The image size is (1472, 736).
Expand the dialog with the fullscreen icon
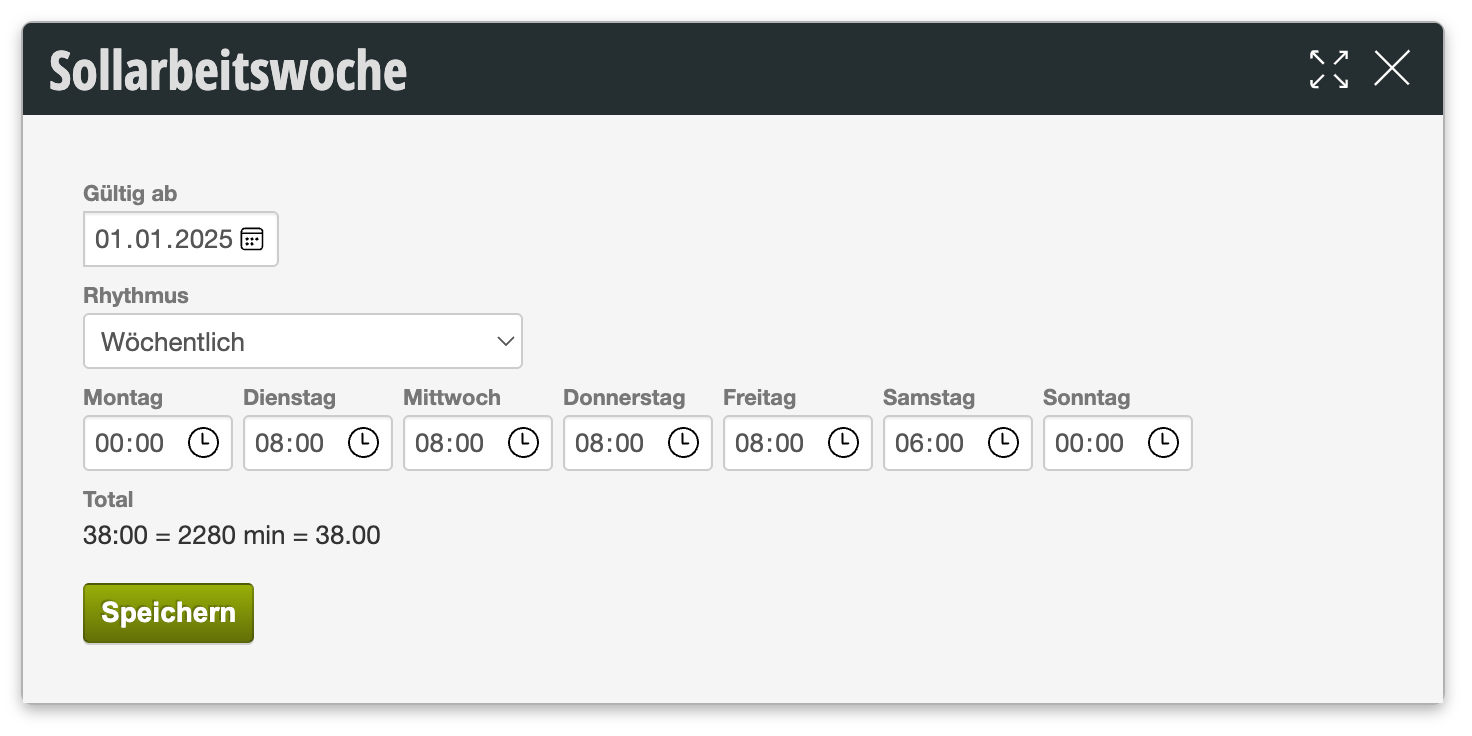tap(1328, 69)
